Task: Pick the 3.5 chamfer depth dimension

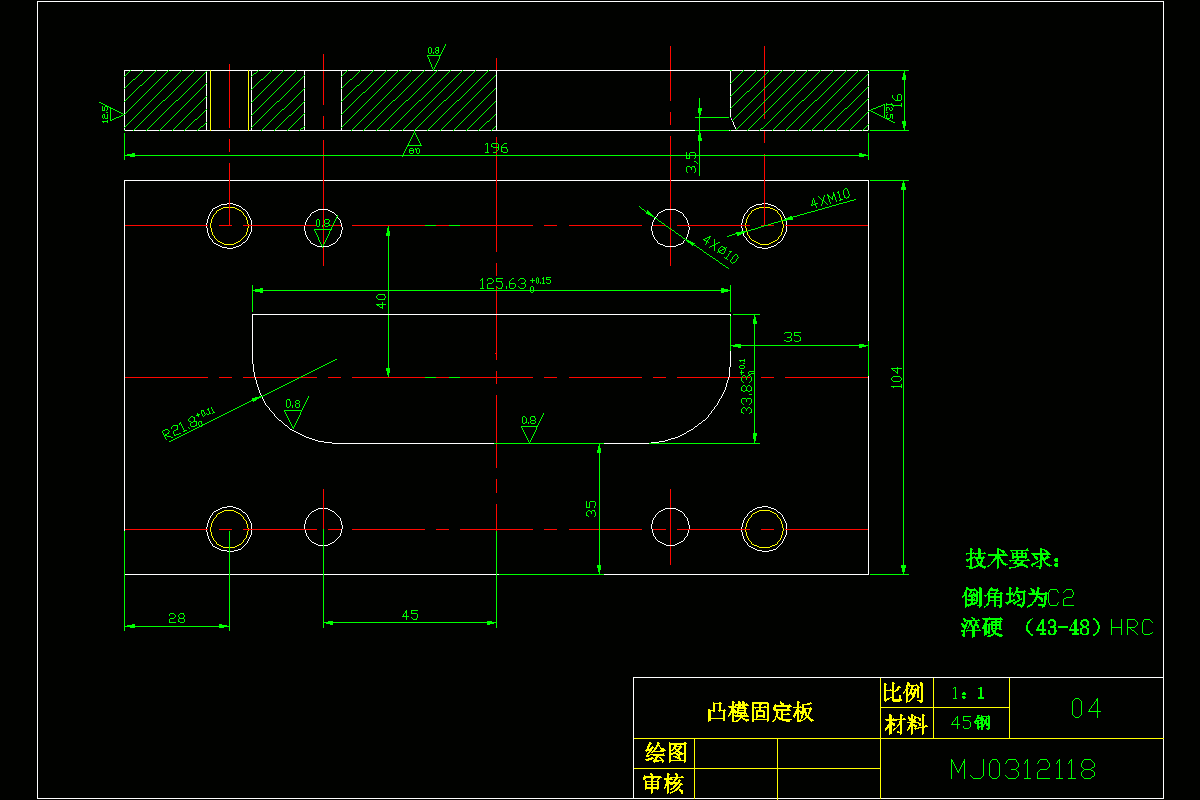Action: click(691, 163)
